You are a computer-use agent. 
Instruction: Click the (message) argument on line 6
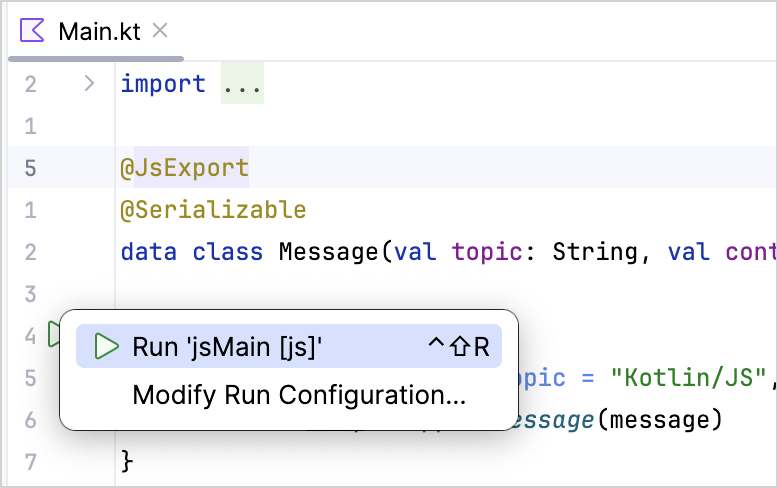[x=659, y=421]
